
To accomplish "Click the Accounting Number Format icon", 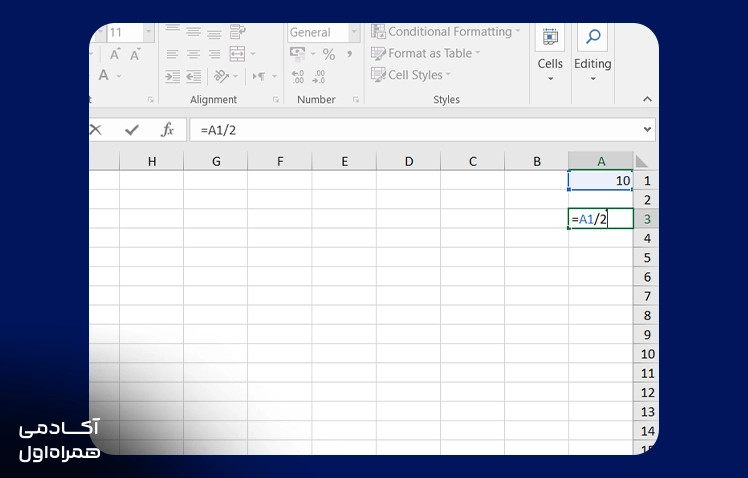I will [x=297, y=54].
